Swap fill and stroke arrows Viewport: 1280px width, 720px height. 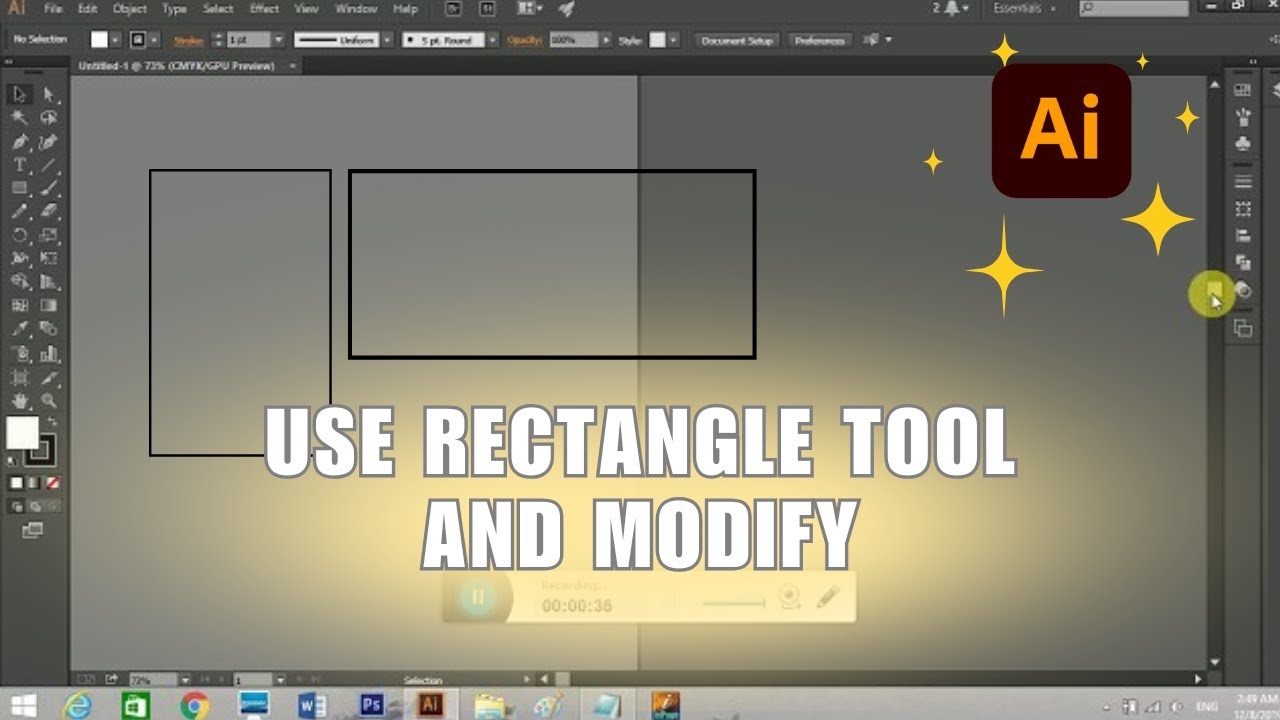pyautogui.click(x=52, y=421)
